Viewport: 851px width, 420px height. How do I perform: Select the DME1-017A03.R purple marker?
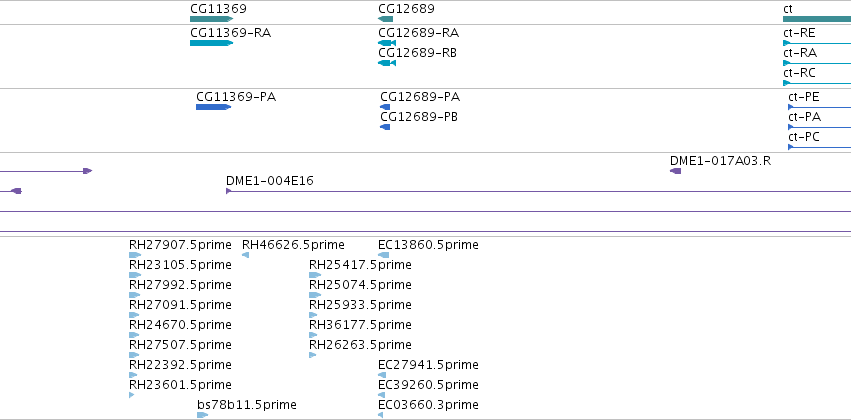pyautogui.click(x=675, y=171)
